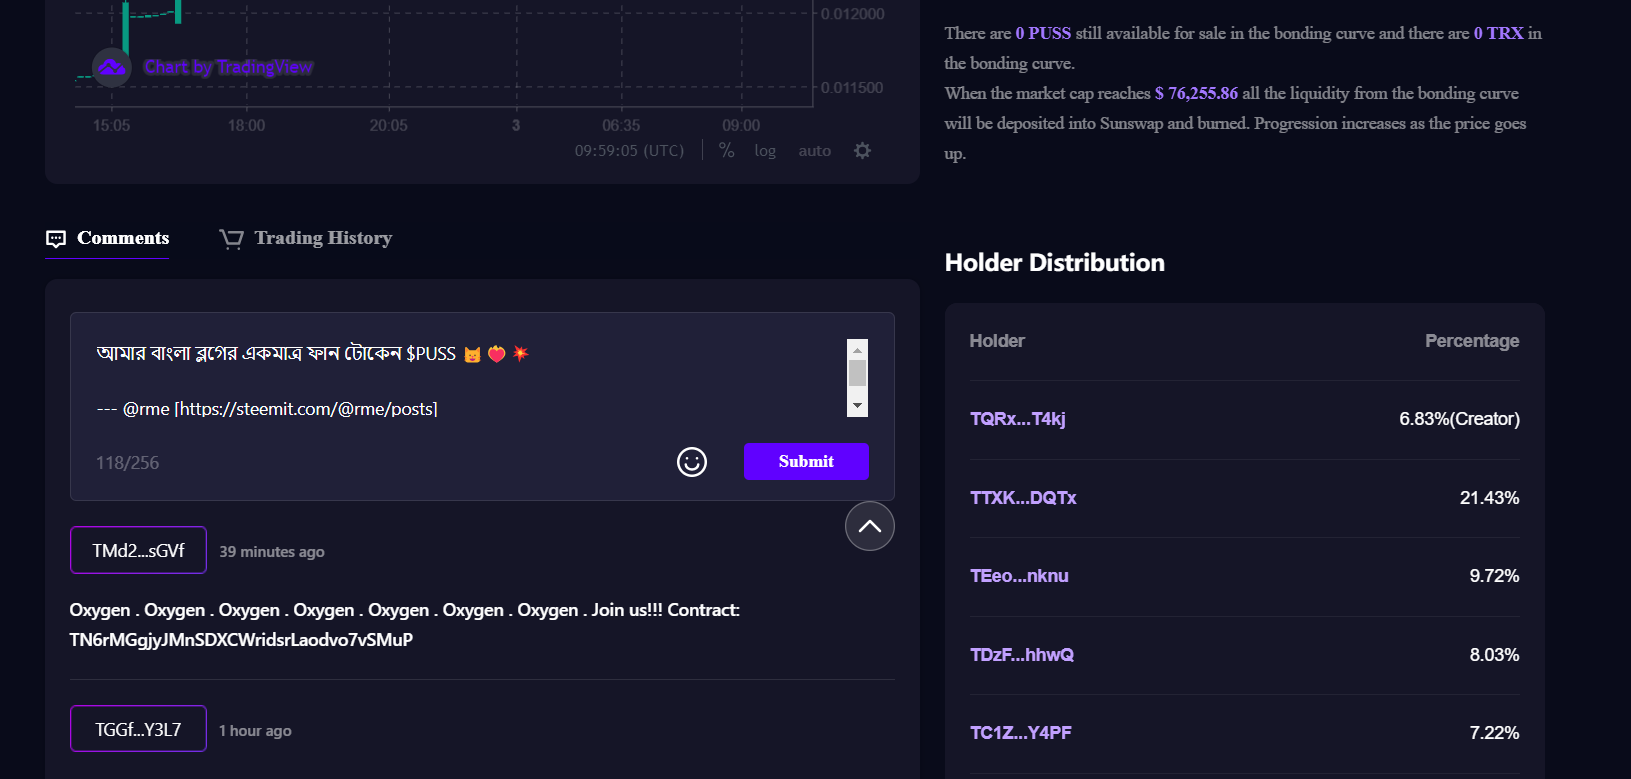
Task: Open holder TC1Z...Y4PF address
Action: tap(1021, 733)
